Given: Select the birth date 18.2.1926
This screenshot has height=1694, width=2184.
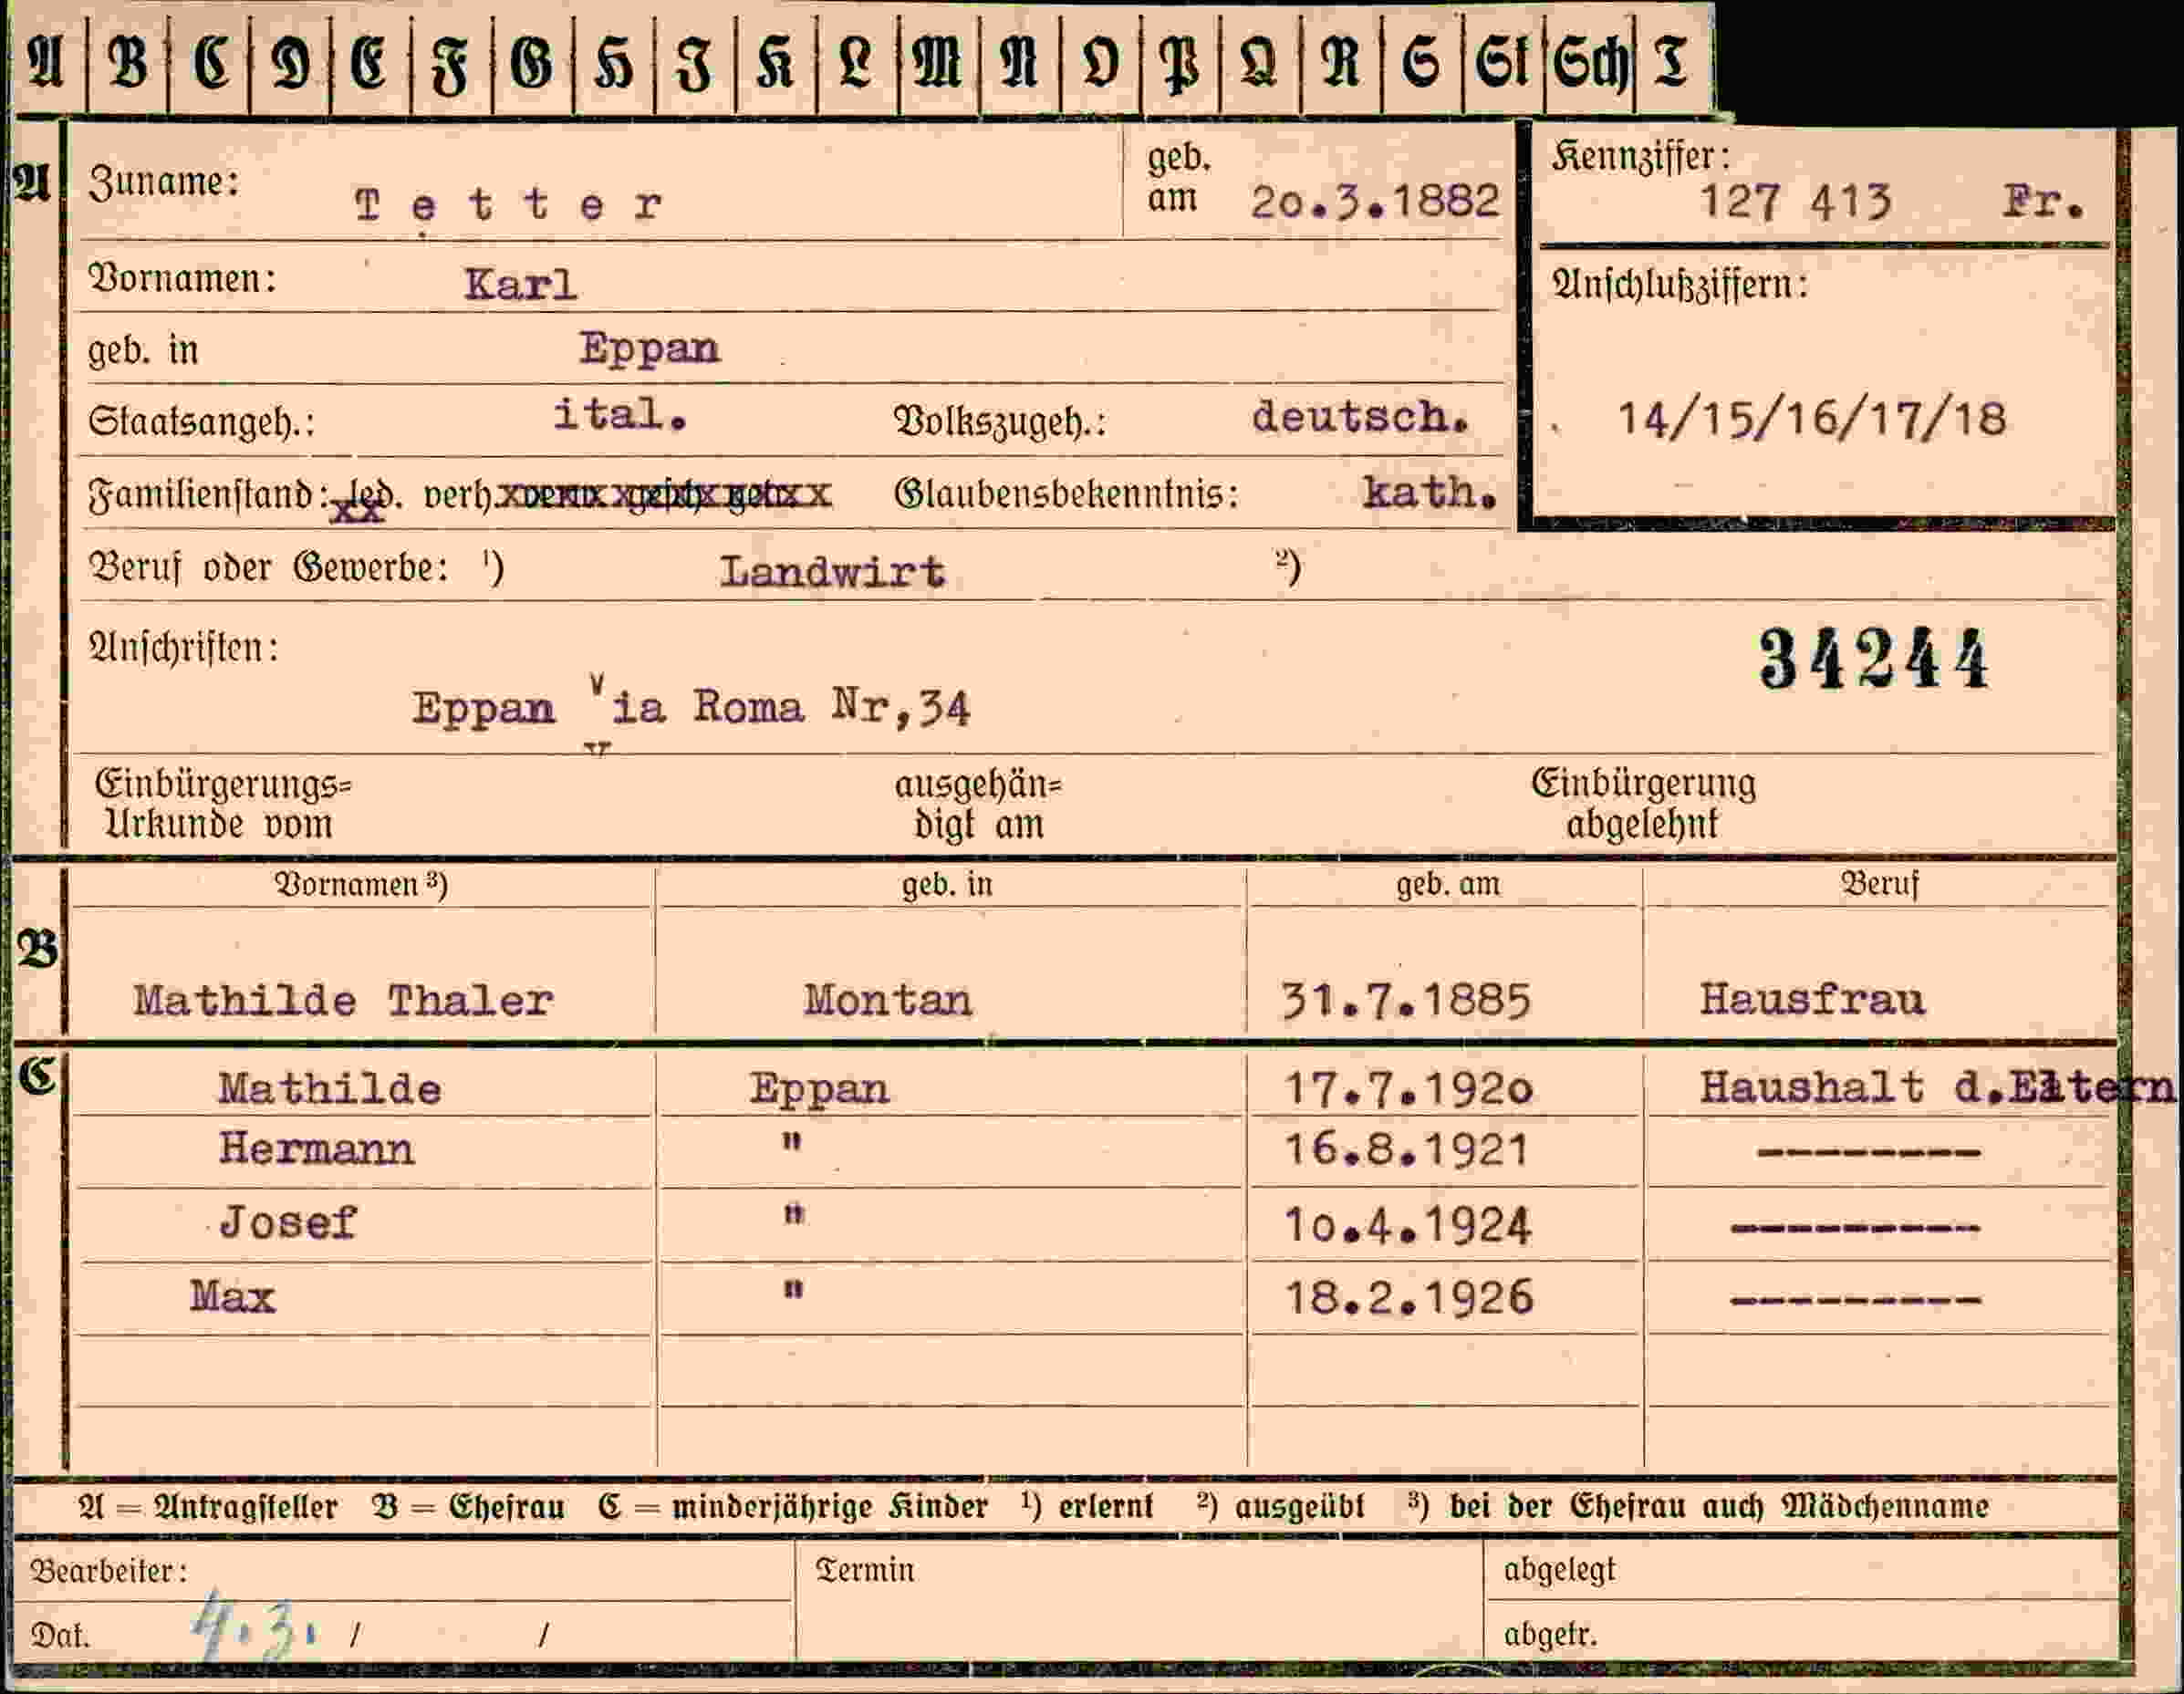Looking at the screenshot, I should (1408, 1298).
